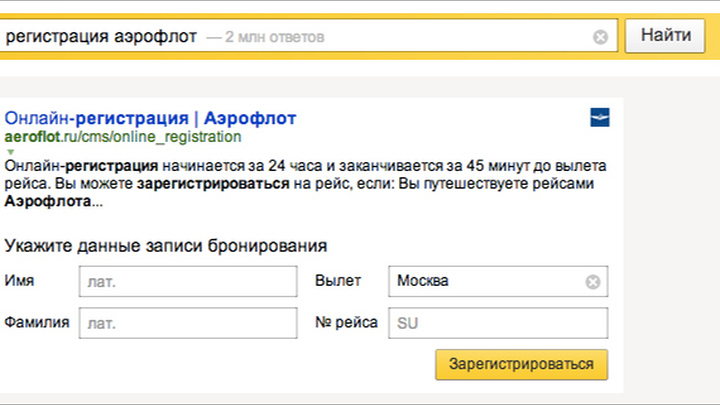Image resolution: width=720 pixels, height=405 pixels.
Task: Focus the Фамилия input field
Action: click(x=188, y=323)
